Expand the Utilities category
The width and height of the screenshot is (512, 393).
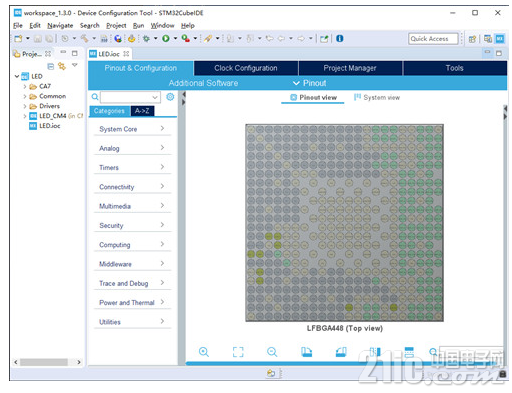tap(132, 322)
